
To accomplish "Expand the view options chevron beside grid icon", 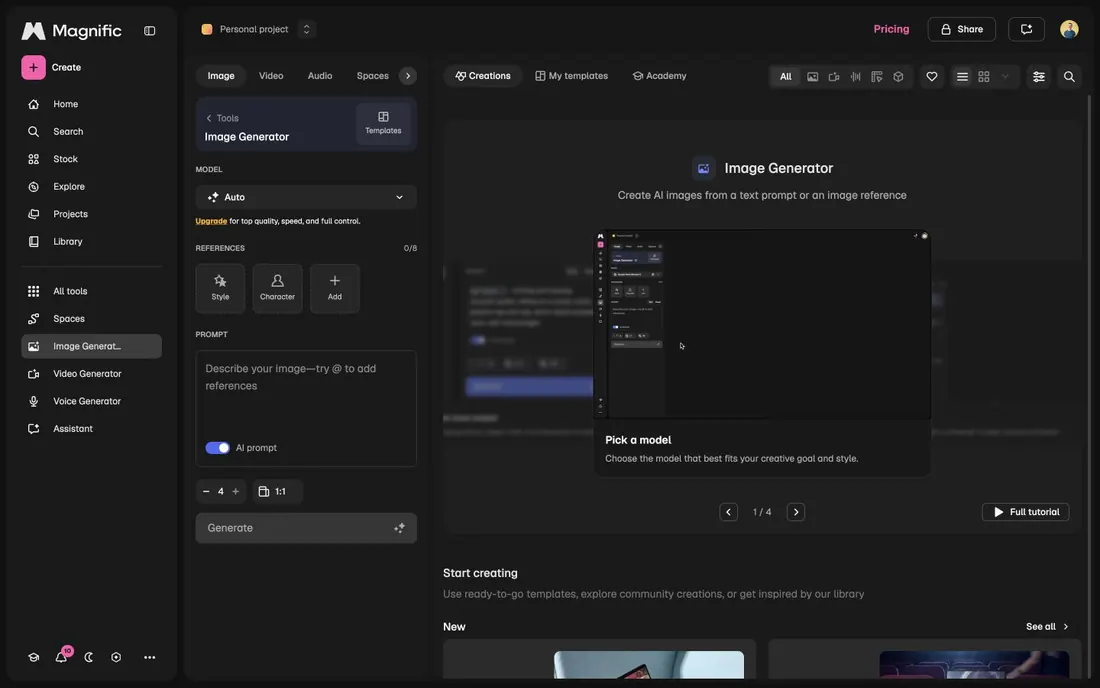I will (x=1005, y=76).
